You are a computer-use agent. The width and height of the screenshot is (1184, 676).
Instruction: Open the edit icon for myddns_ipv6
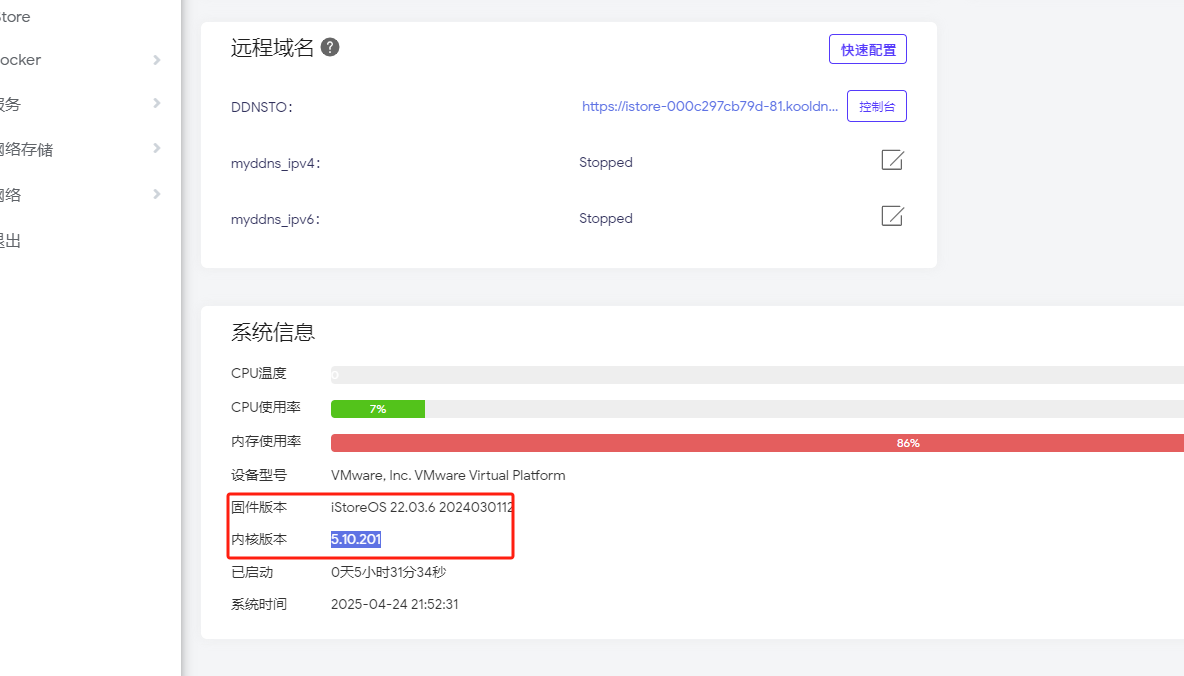(892, 216)
